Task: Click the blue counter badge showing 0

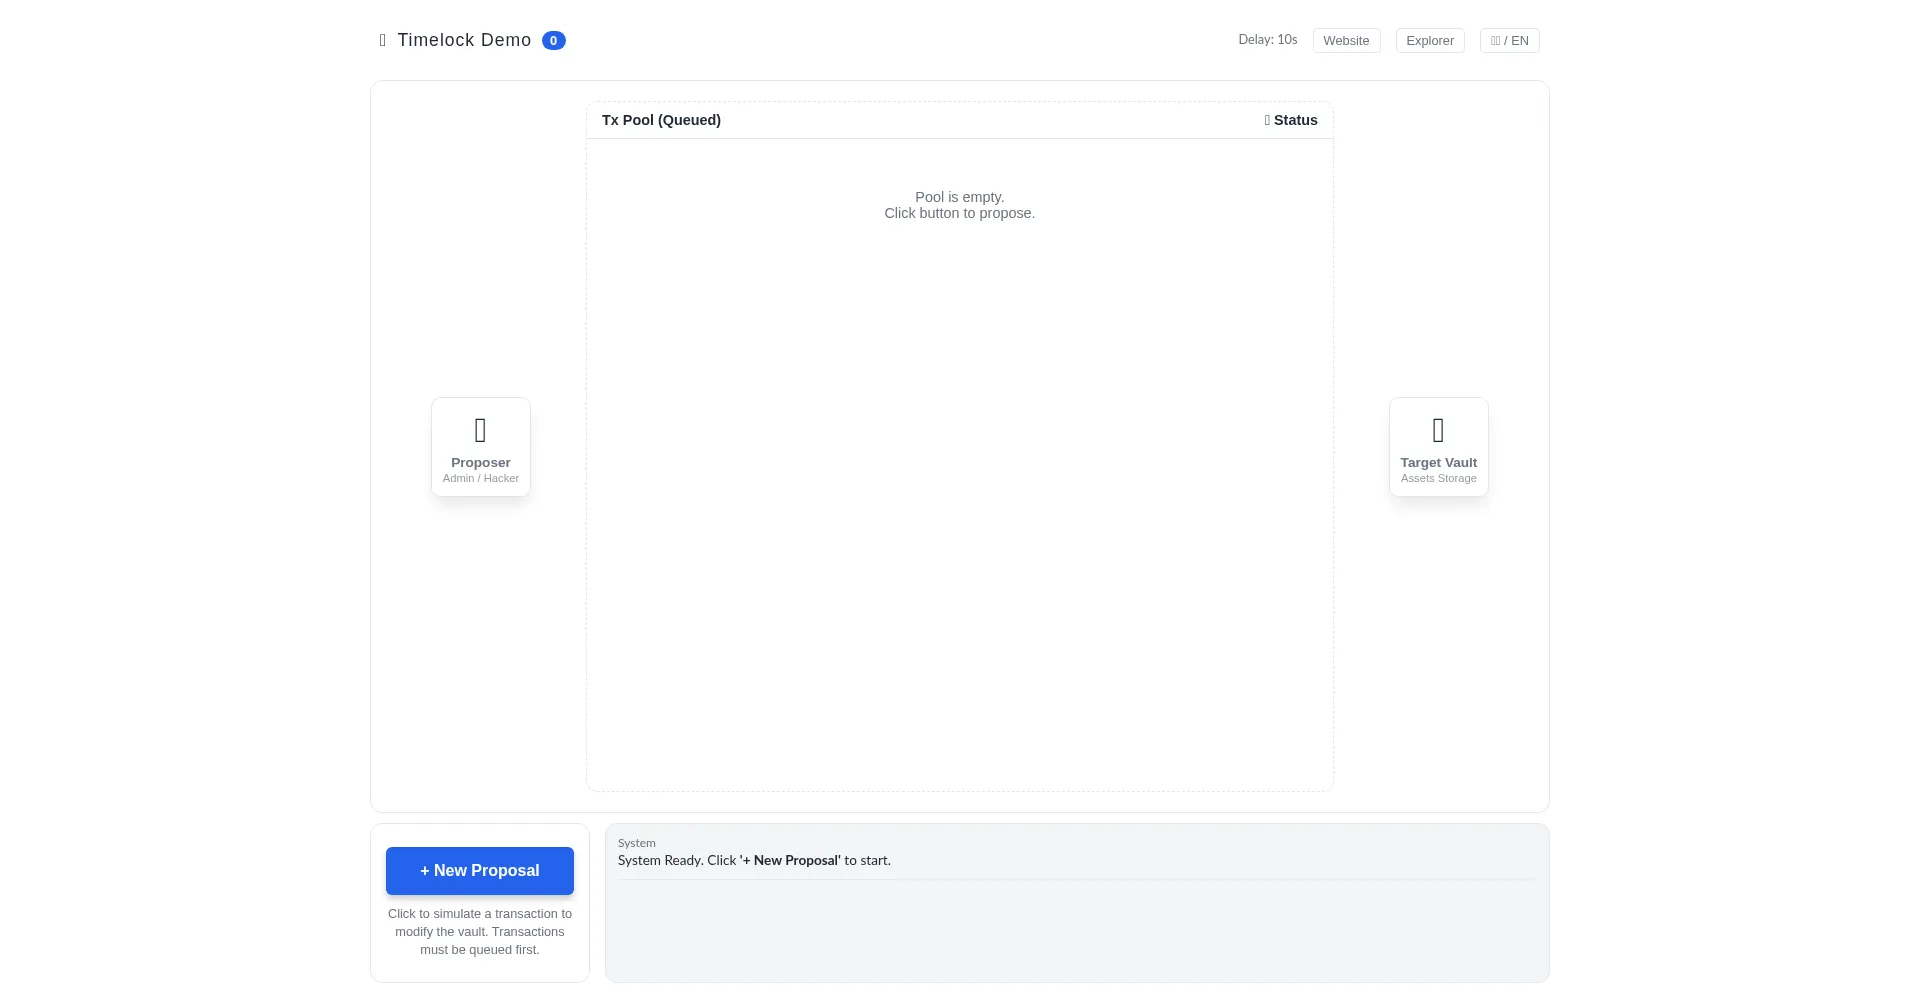Action: (x=553, y=40)
